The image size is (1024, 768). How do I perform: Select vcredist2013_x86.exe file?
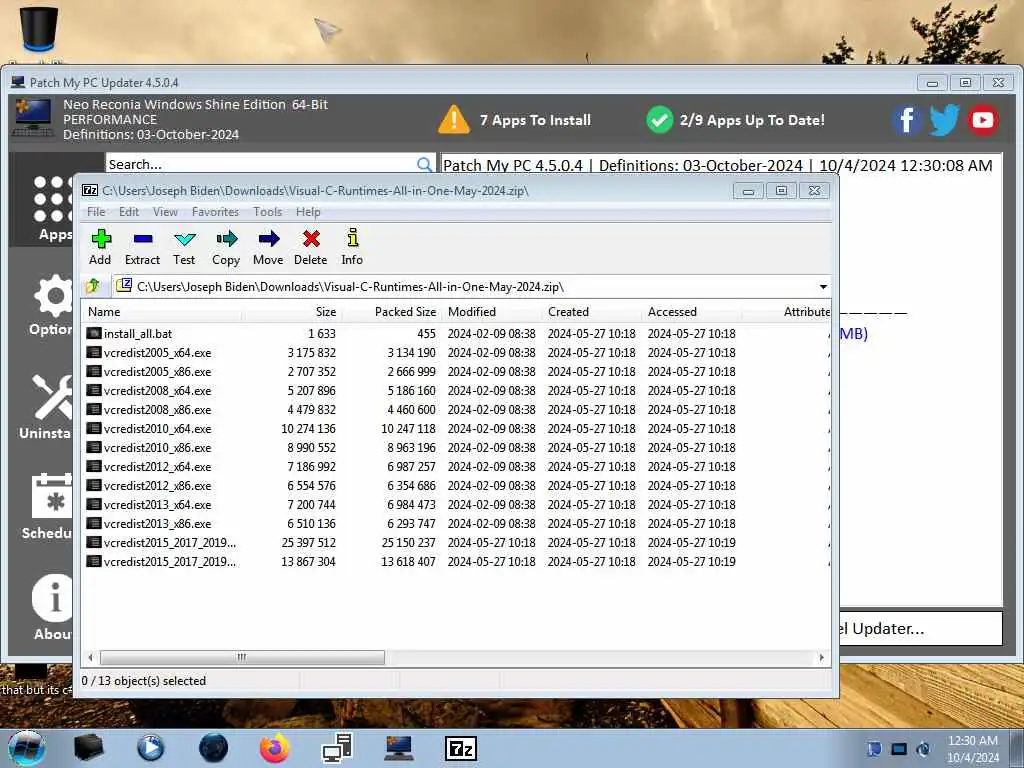tap(149, 523)
